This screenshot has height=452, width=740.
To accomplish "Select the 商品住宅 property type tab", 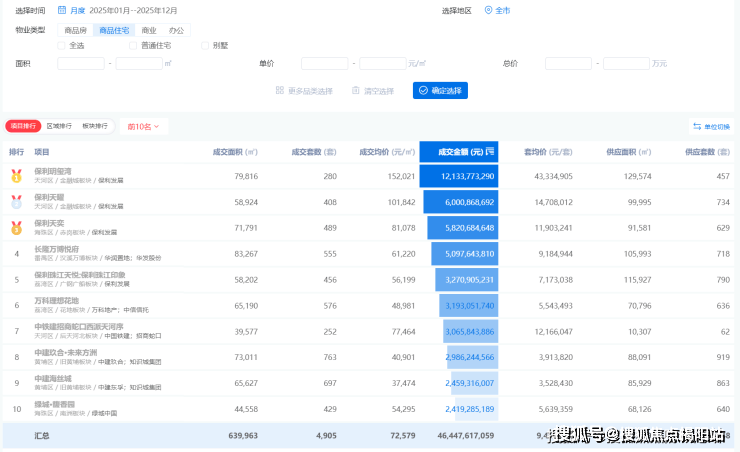I will pos(114,30).
